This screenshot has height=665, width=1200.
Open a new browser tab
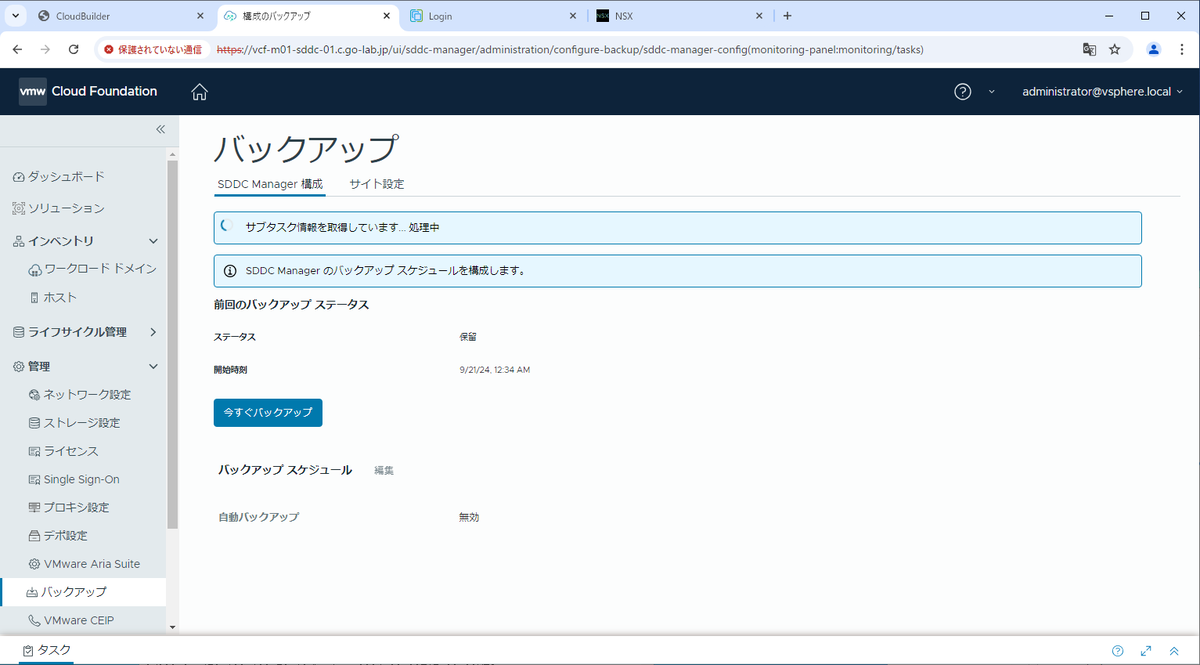(787, 16)
